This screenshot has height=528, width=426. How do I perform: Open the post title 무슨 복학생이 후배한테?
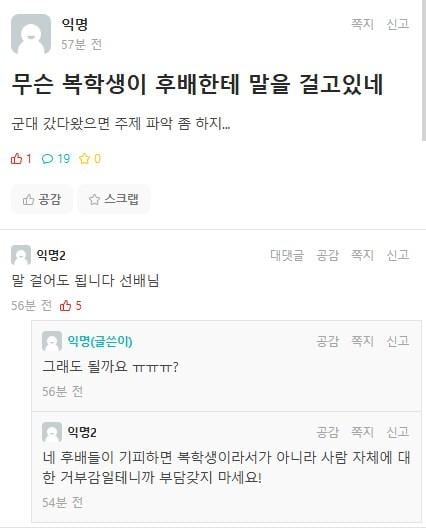click(x=197, y=84)
